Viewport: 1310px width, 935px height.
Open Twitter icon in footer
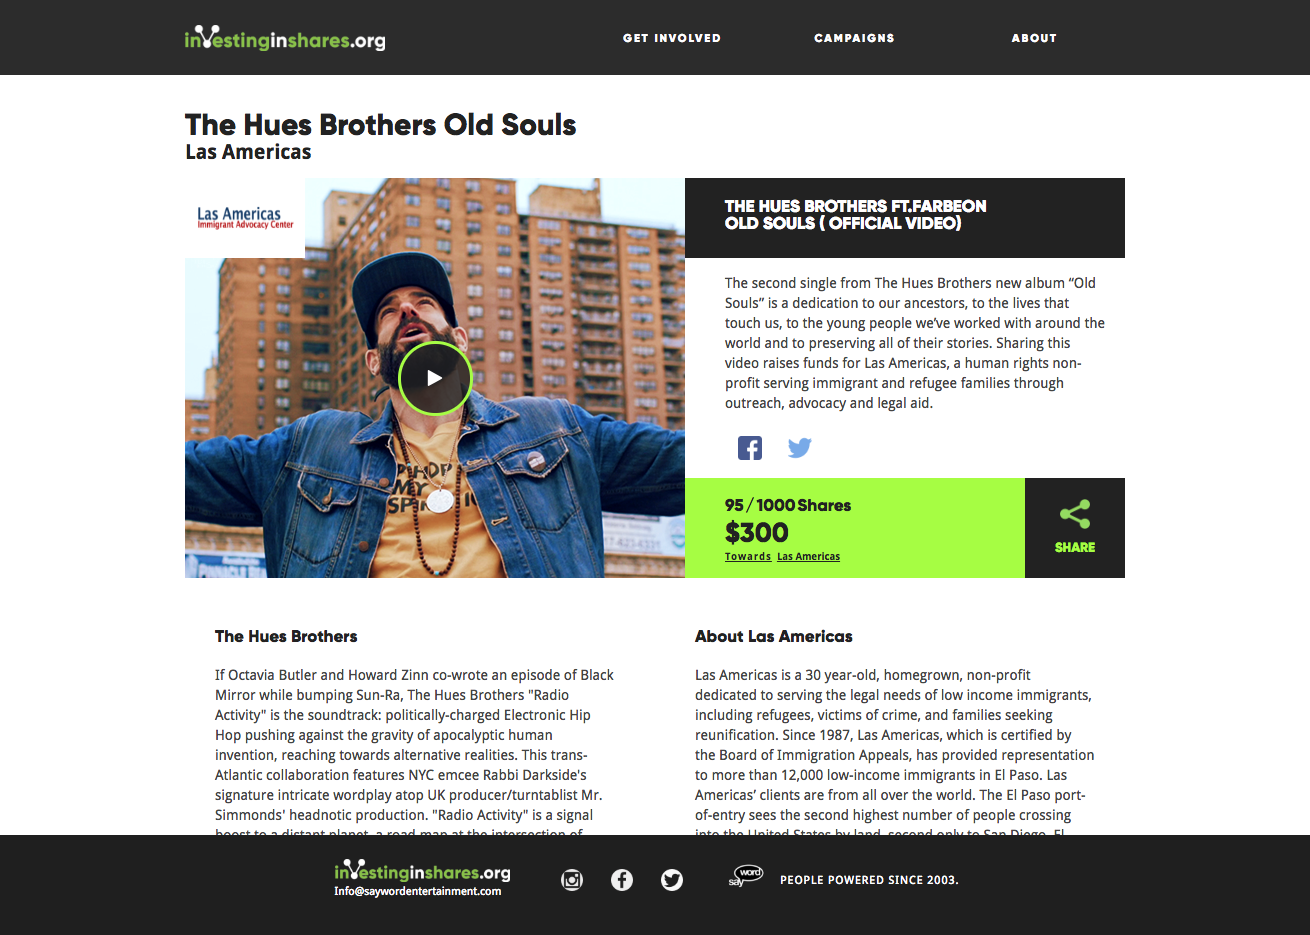pos(672,880)
